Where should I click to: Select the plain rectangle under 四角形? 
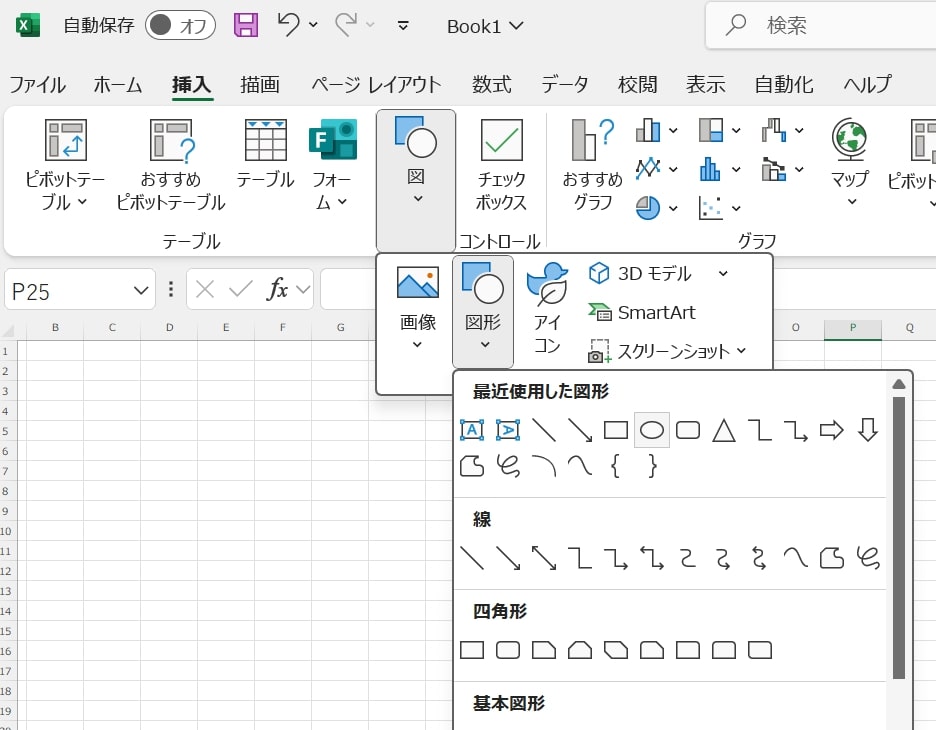tap(472, 650)
